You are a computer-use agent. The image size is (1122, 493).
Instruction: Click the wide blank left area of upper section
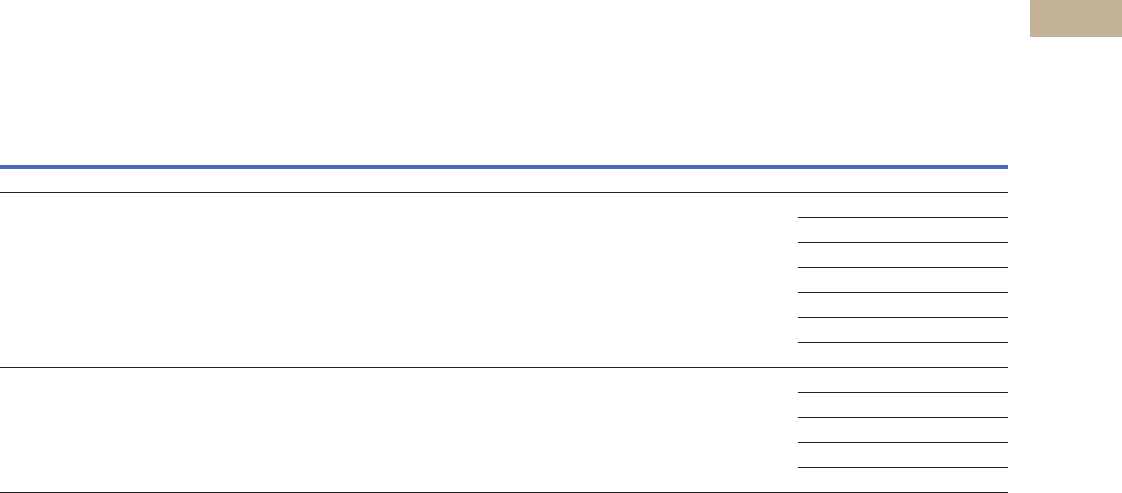coord(399,280)
